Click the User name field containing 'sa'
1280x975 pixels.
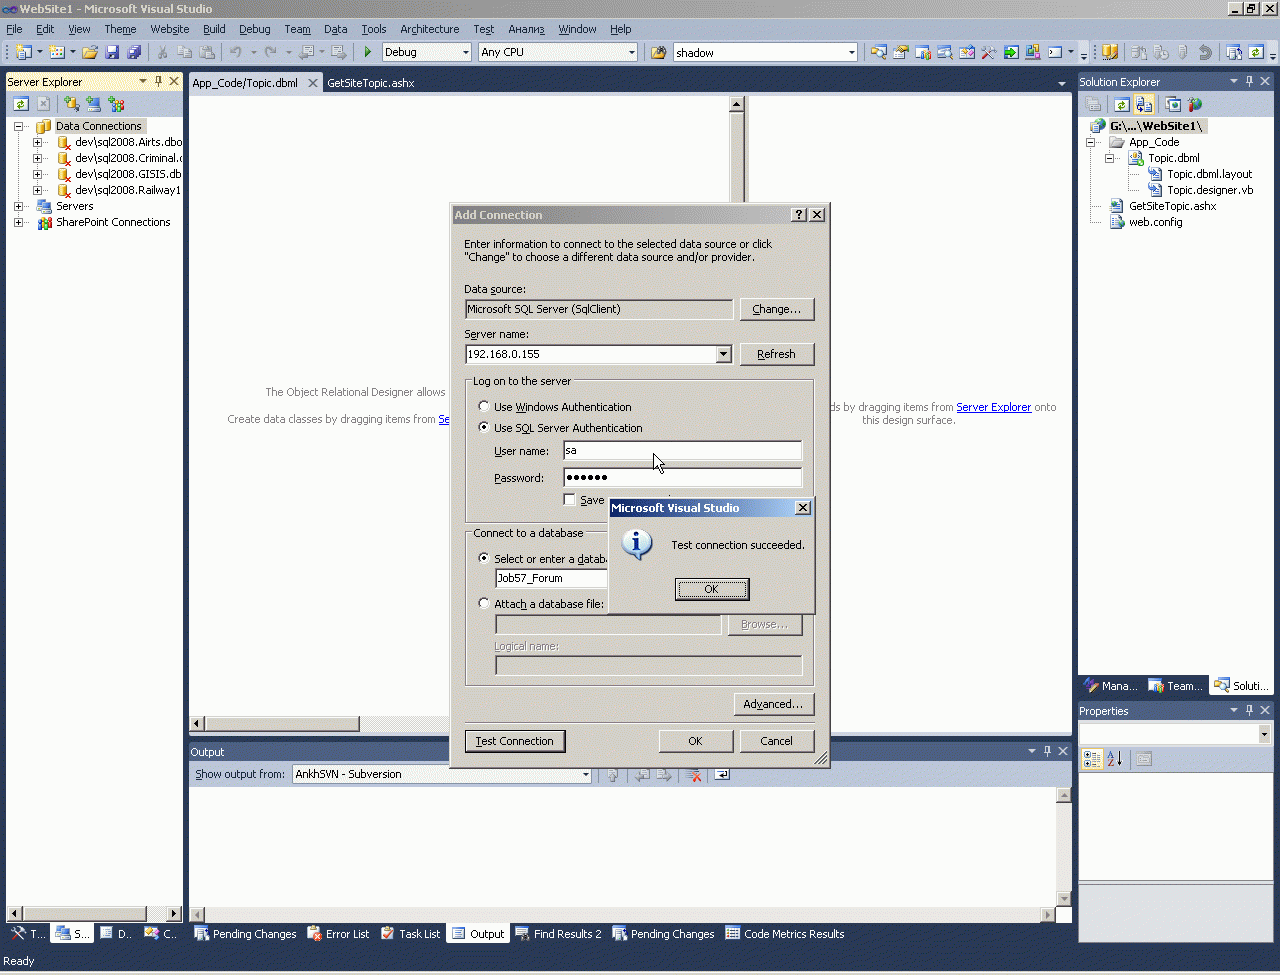click(x=682, y=451)
